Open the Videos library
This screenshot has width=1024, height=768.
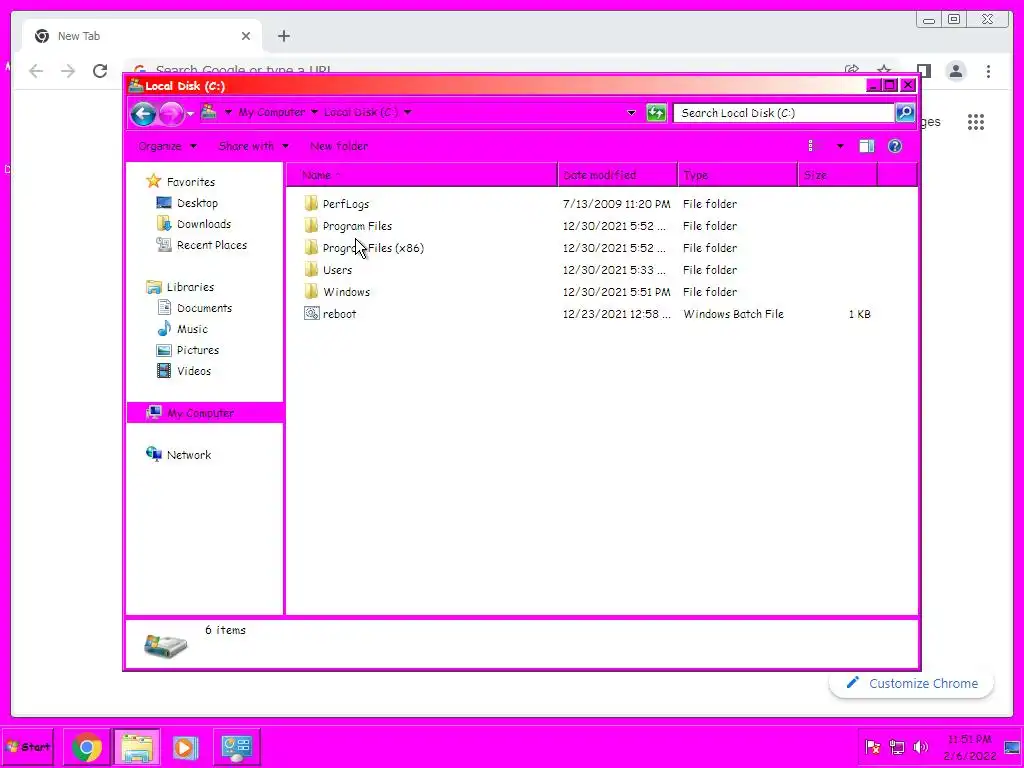pos(184,371)
